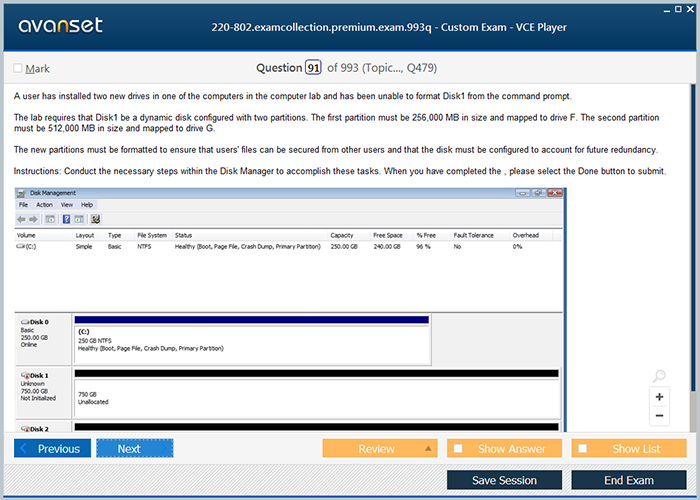
Task: Click Save Session button
Action: pos(504,480)
